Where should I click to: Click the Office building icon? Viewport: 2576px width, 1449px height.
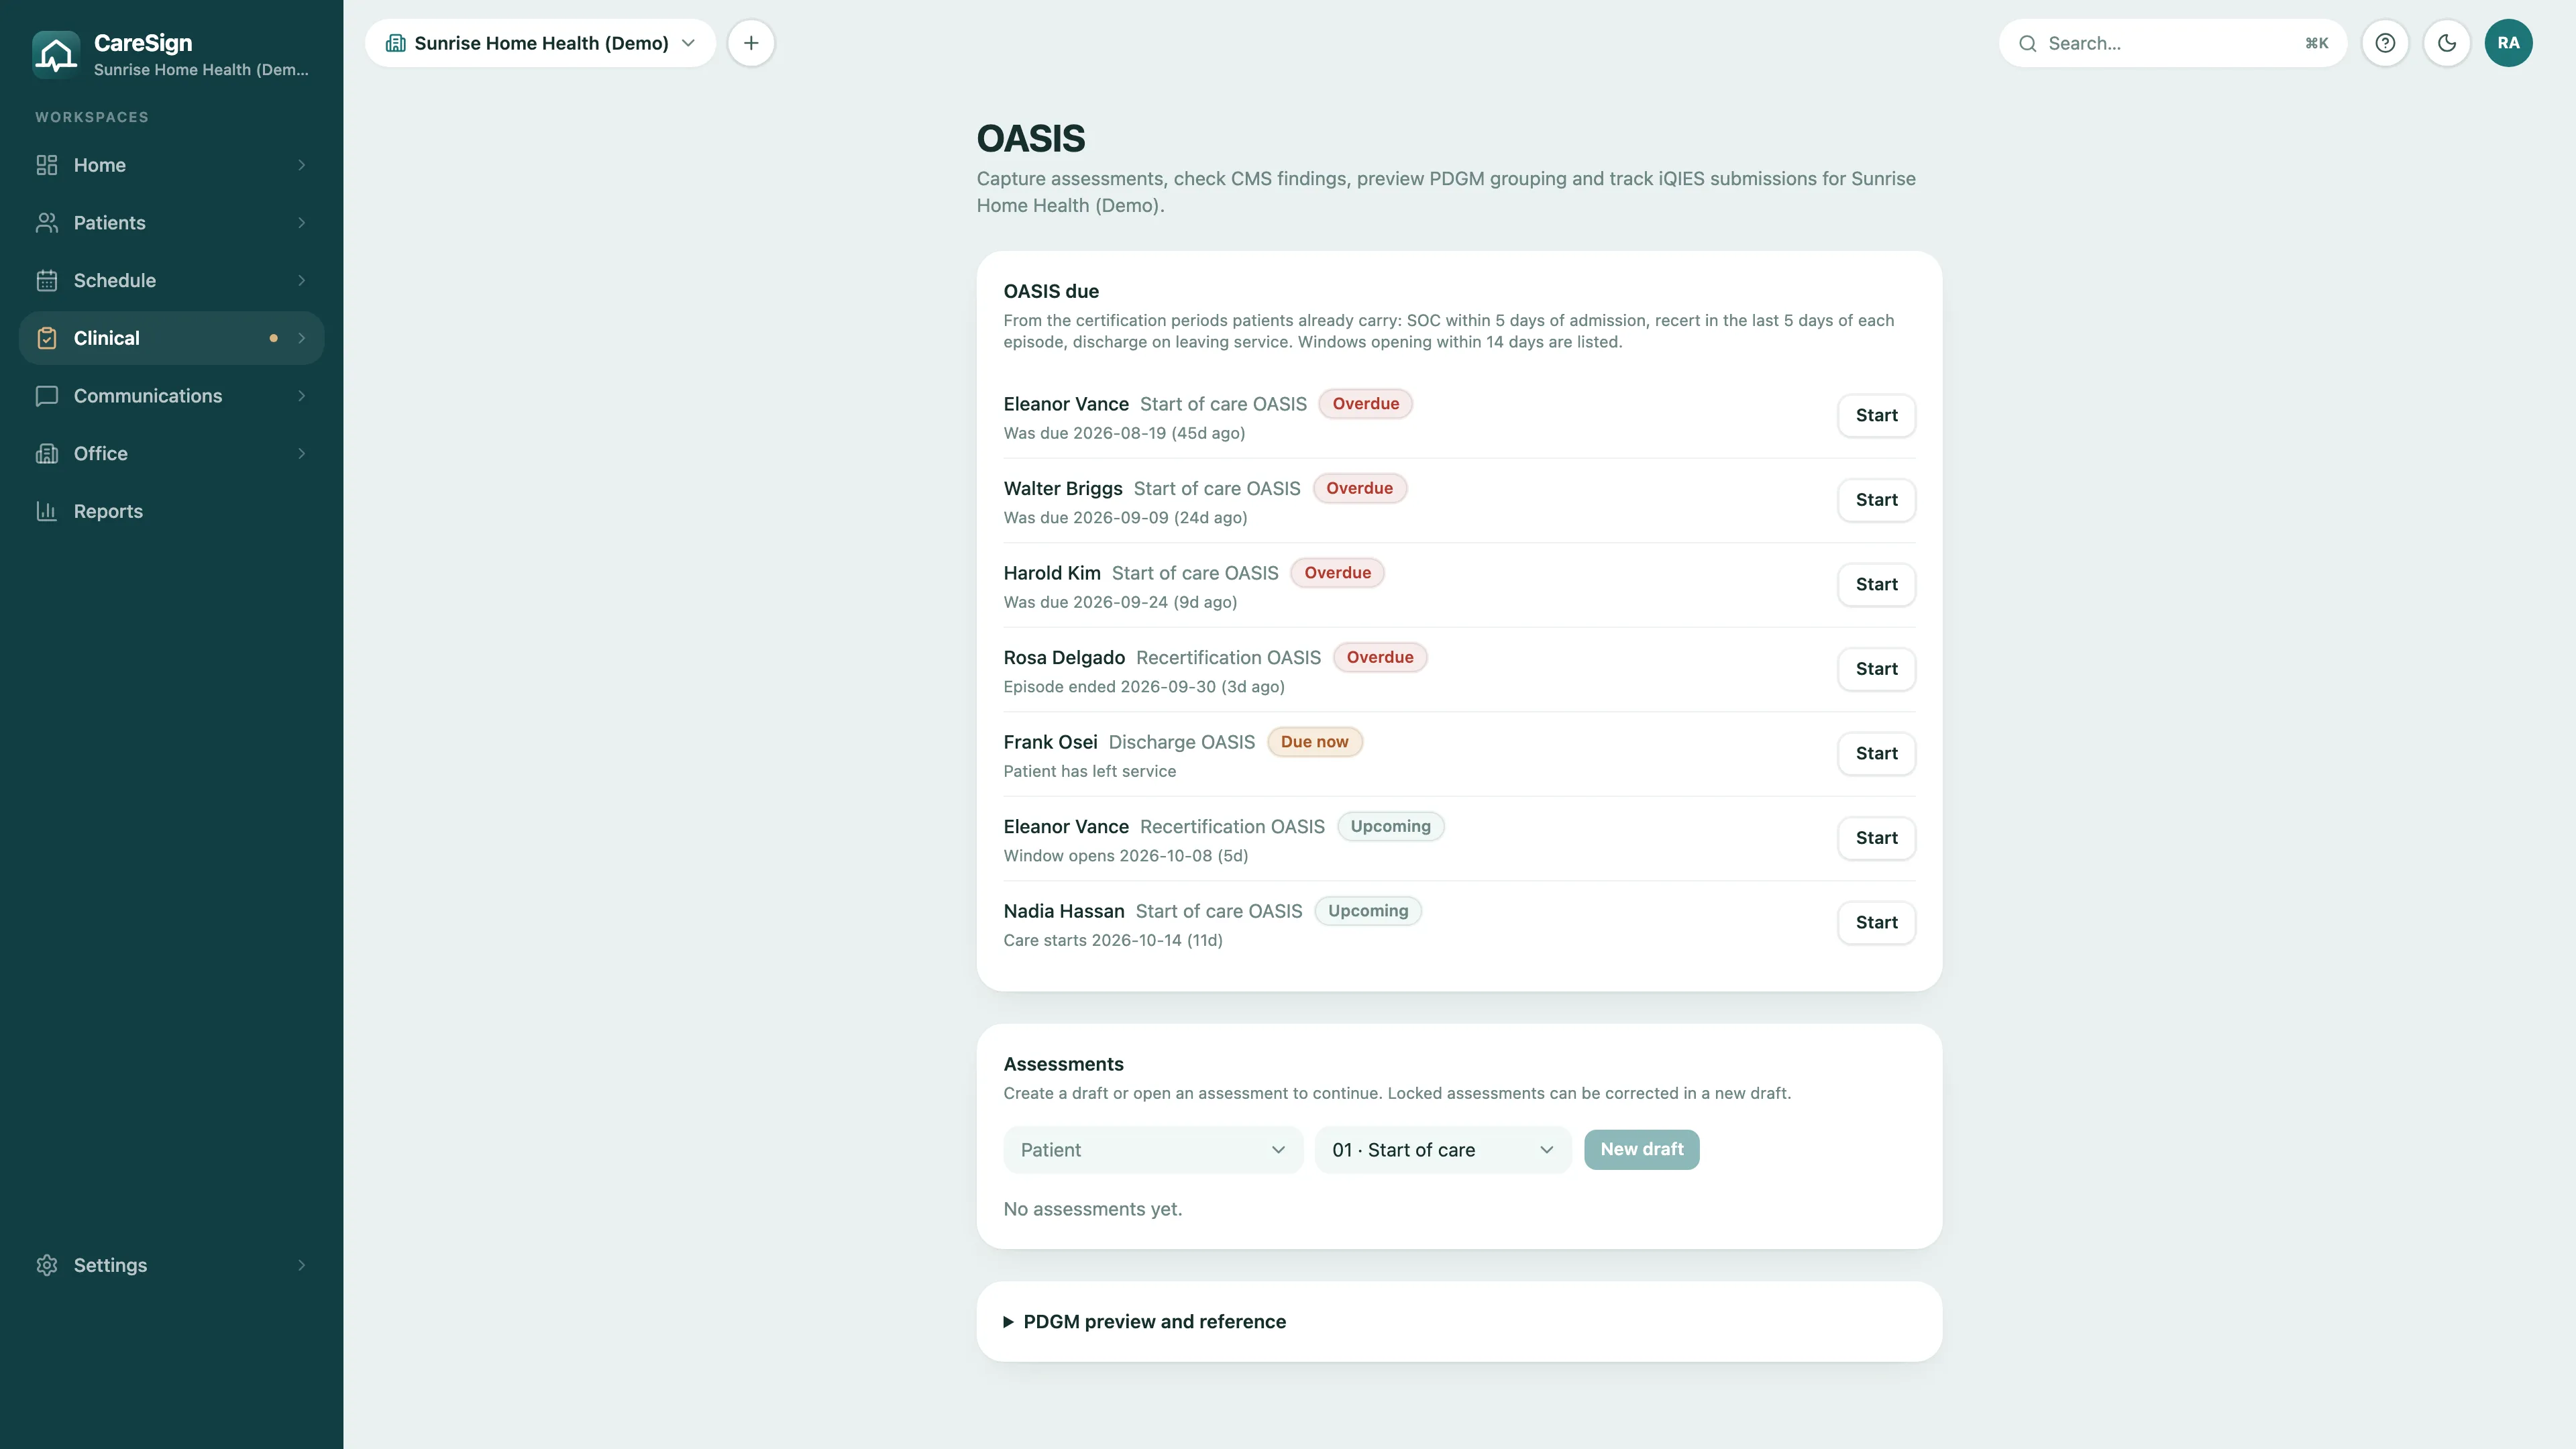pyautogui.click(x=47, y=454)
